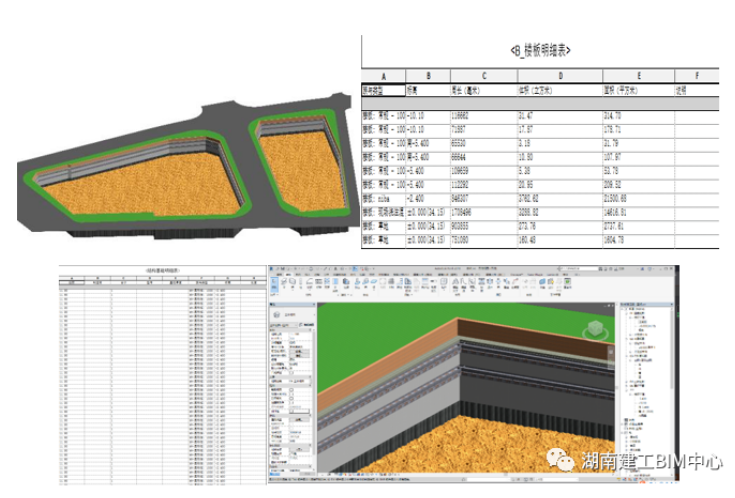Click the volume cell 273.76
The image size is (735, 498).
(560, 226)
